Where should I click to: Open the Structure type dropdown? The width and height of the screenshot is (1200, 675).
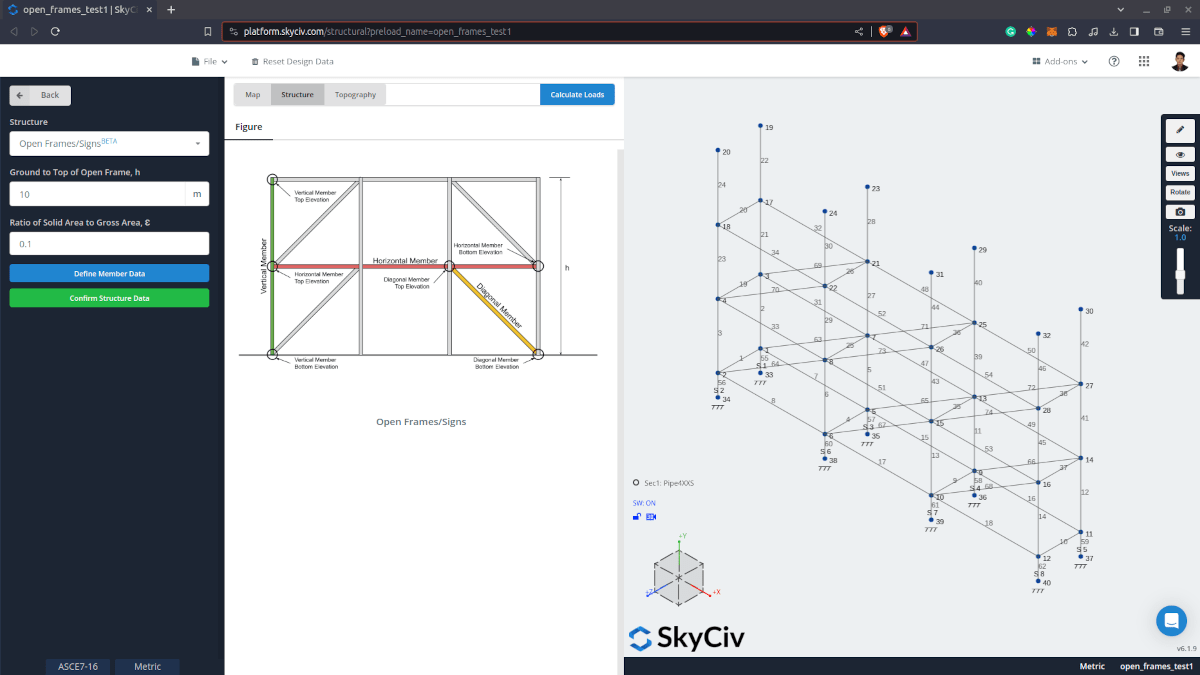coord(109,144)
